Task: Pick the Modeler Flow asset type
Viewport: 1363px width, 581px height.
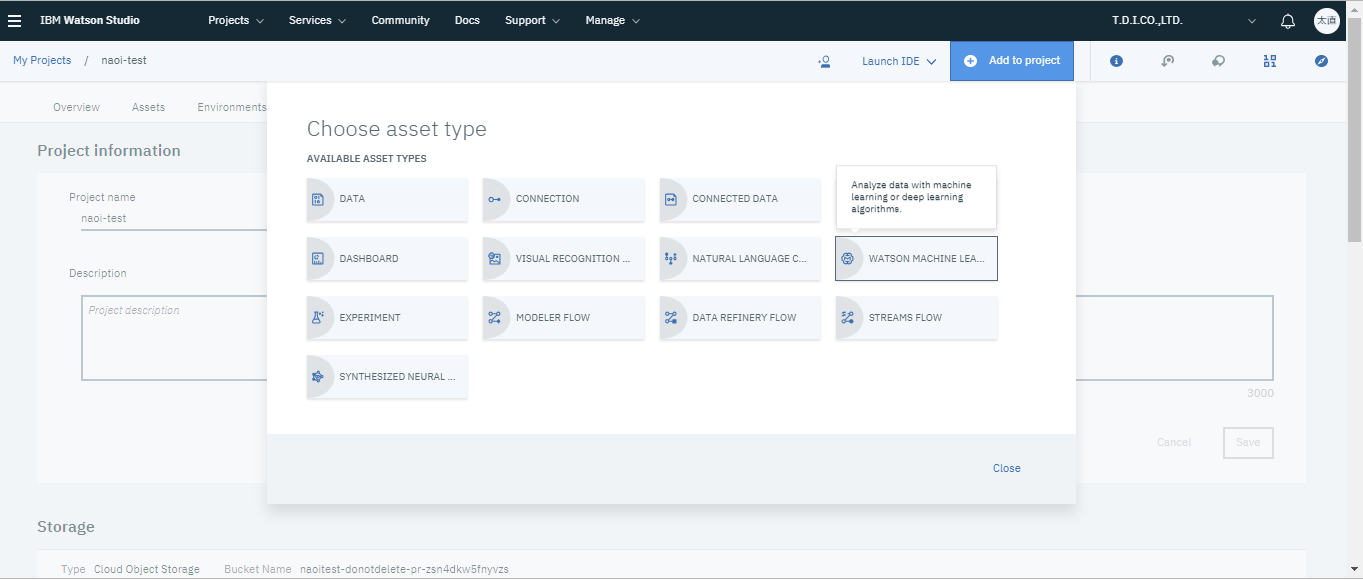Action: (x=563, y=318)
